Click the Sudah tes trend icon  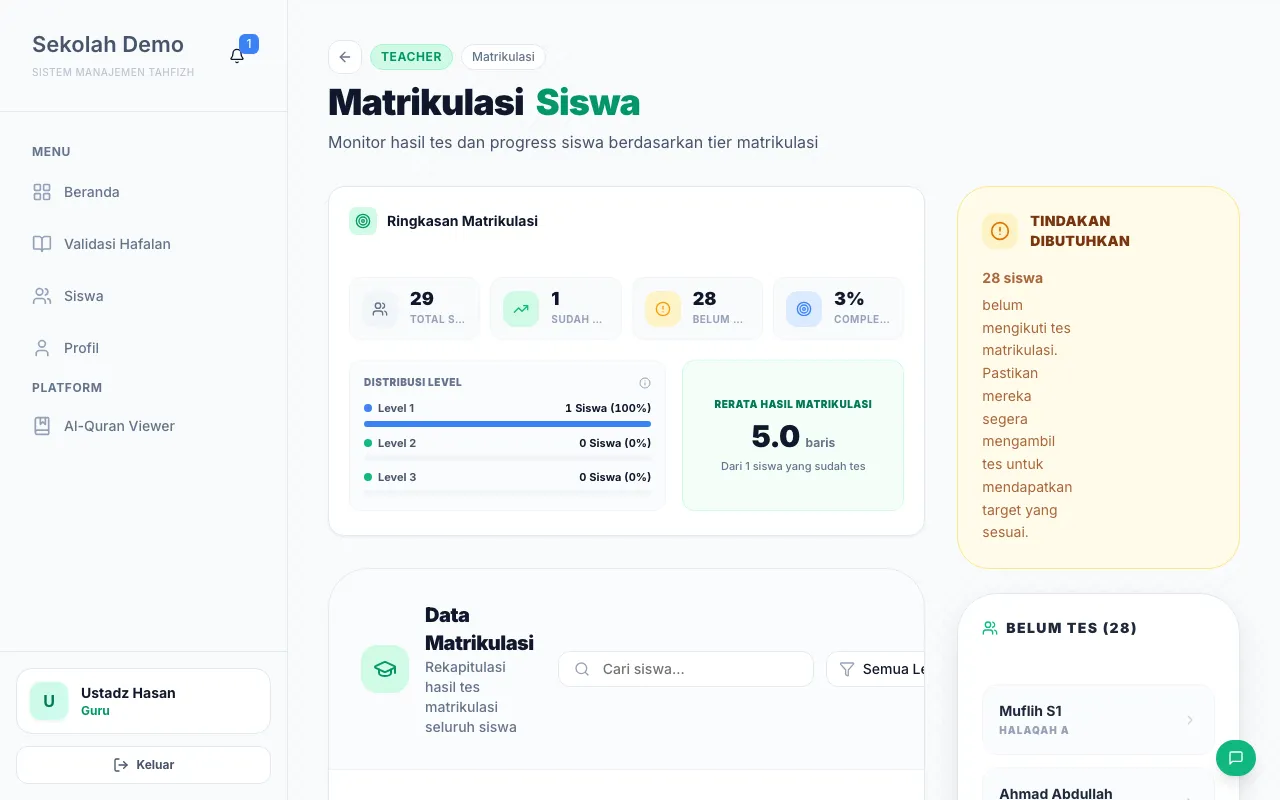click(x=521, y=309)
